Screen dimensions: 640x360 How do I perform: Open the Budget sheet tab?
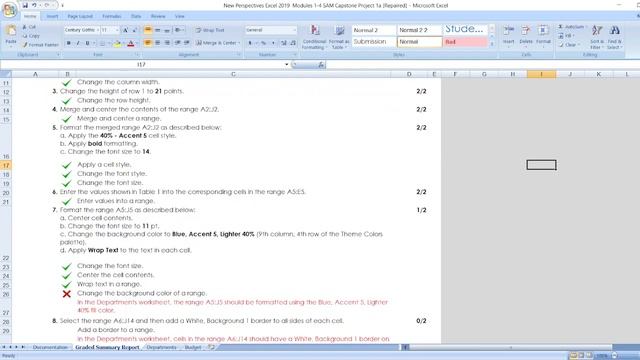[x=193, y=347]
